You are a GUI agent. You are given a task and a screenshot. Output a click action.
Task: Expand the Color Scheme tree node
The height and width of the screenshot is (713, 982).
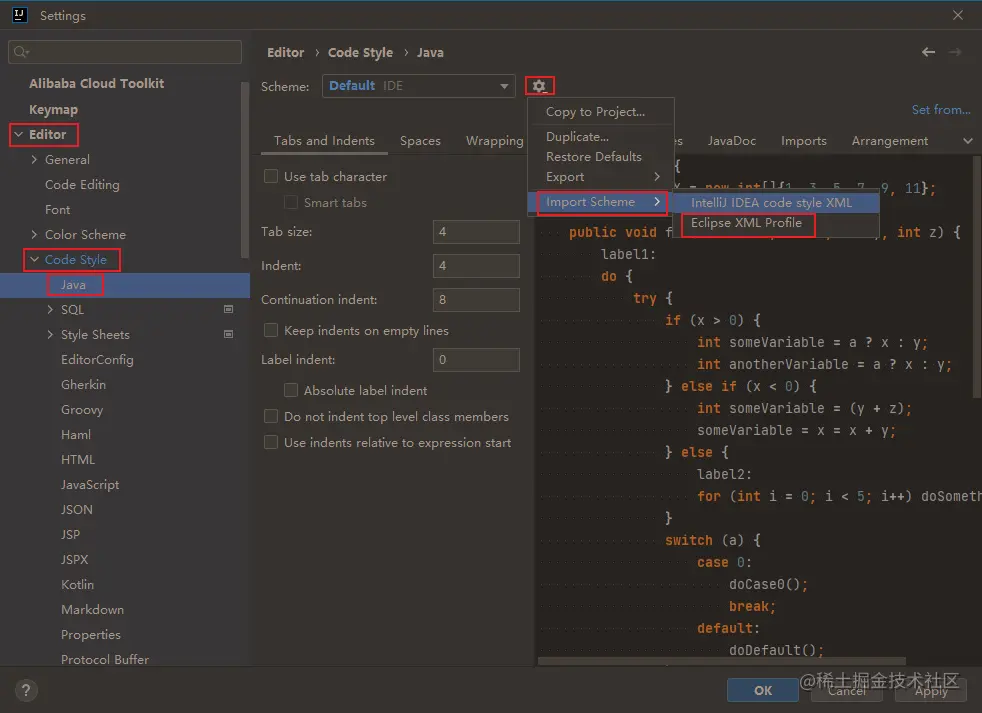point(34,234)
